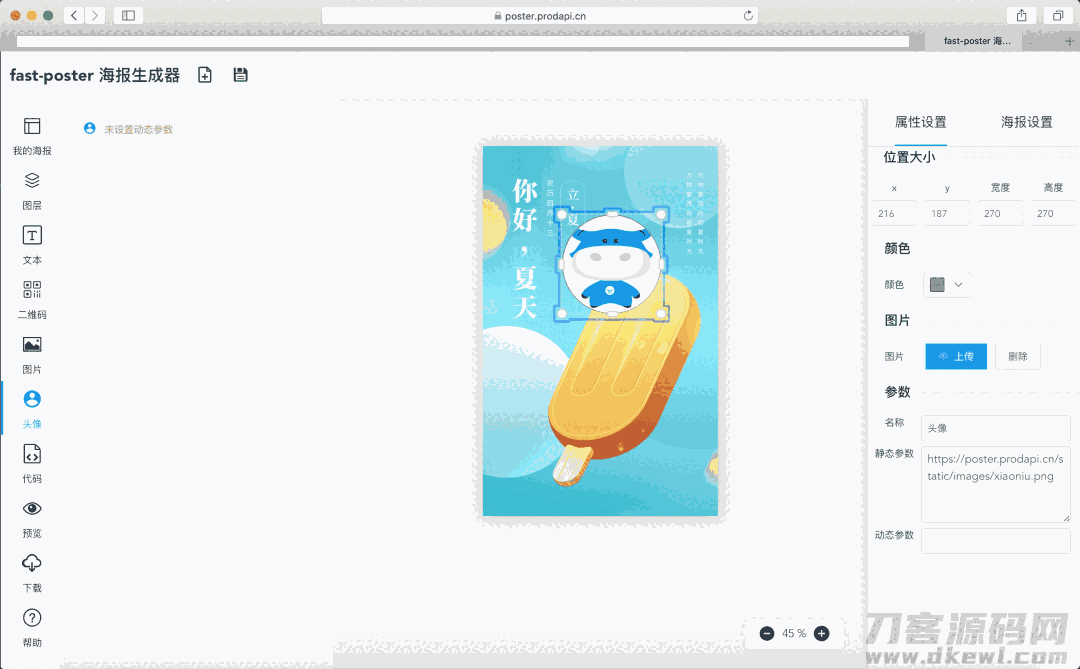Click the 预览 (Preview) eye icon
This screenshot has height=669, width=1080.
click(x=32, y=517)
